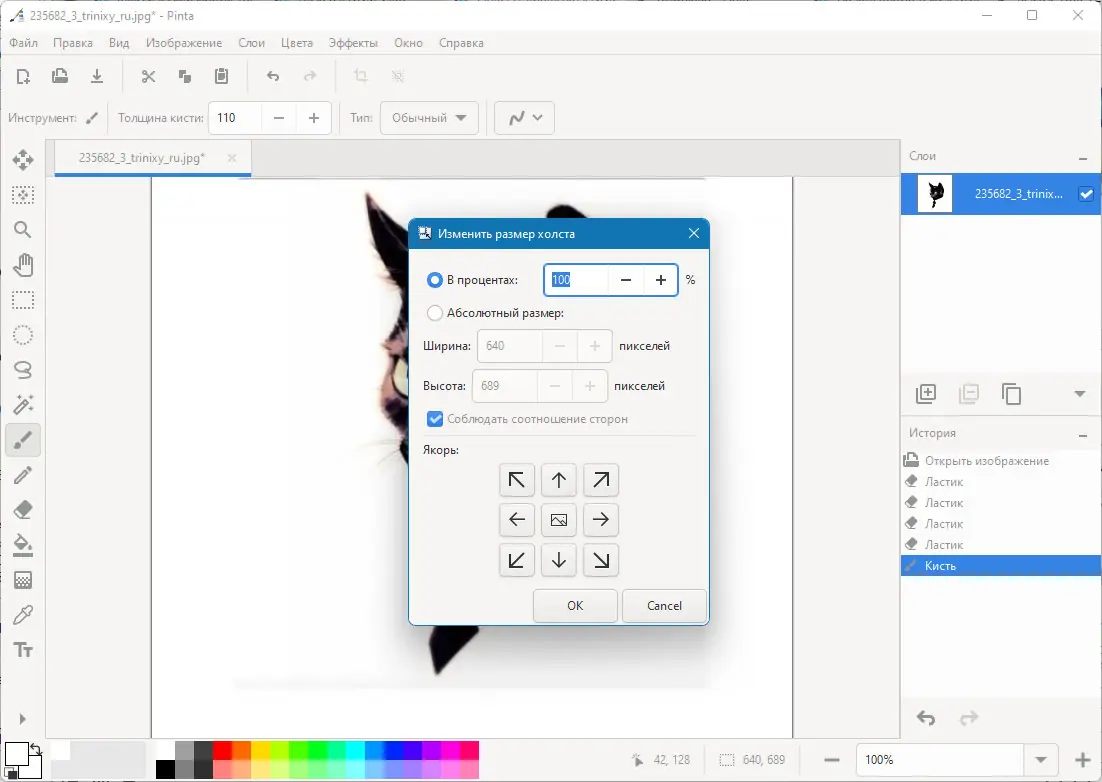Viewport: 1102px width, 782px height.
Task: Open the 'Эффекты' menu
Action: pos(354,43)
